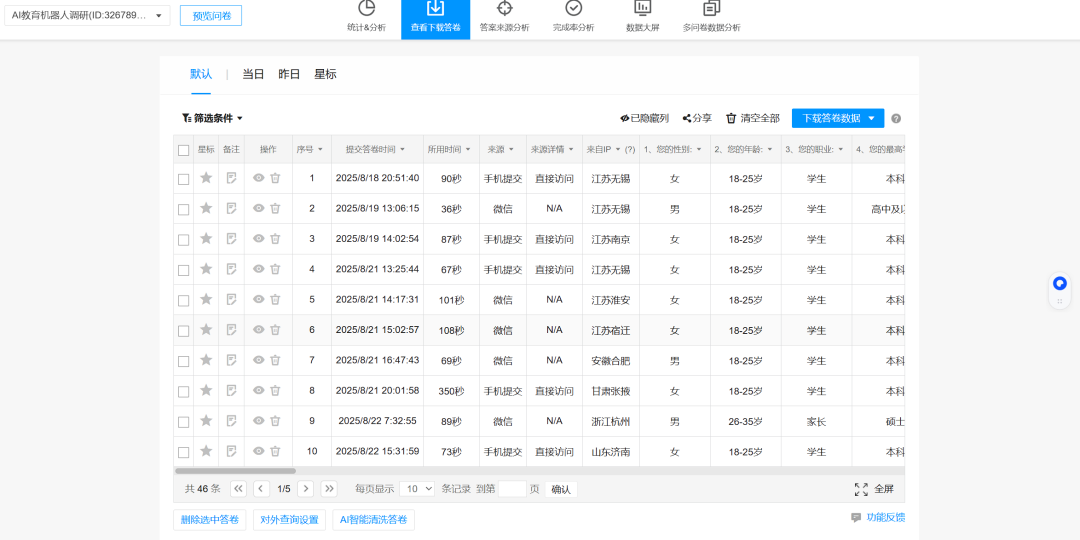Screen dimensions: 1080x540
Task: Open the blue floating assistant icon
Action: point(1060,283)
